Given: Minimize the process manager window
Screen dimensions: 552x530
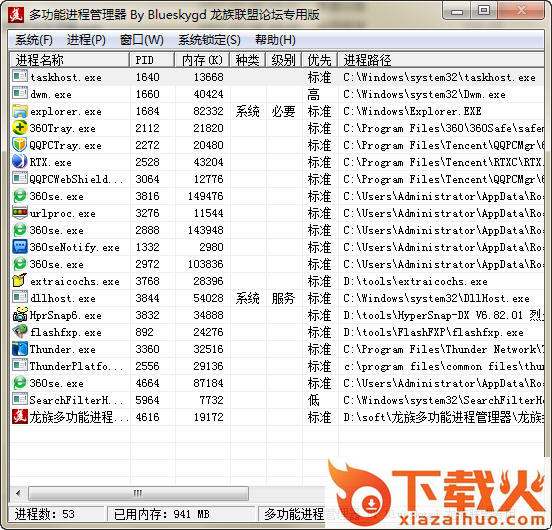Looking at the screenshot, I should [457, 11].
